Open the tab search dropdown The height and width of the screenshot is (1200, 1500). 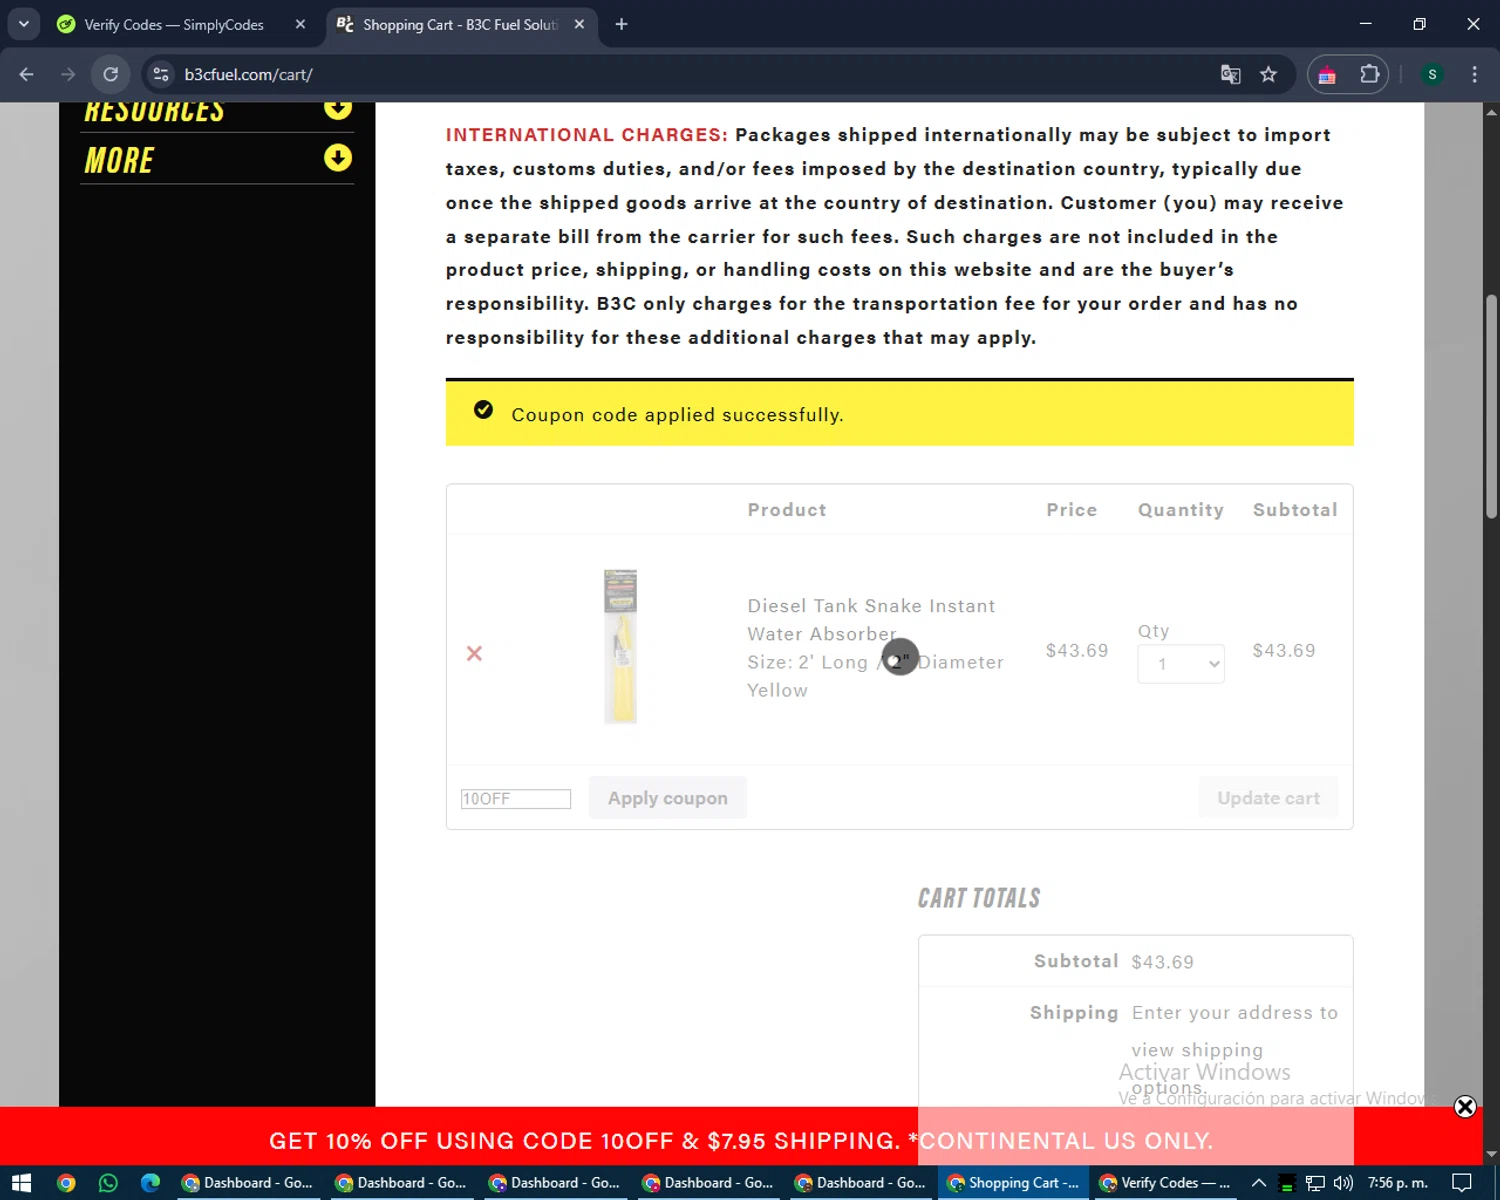click(x=23, y=24)
